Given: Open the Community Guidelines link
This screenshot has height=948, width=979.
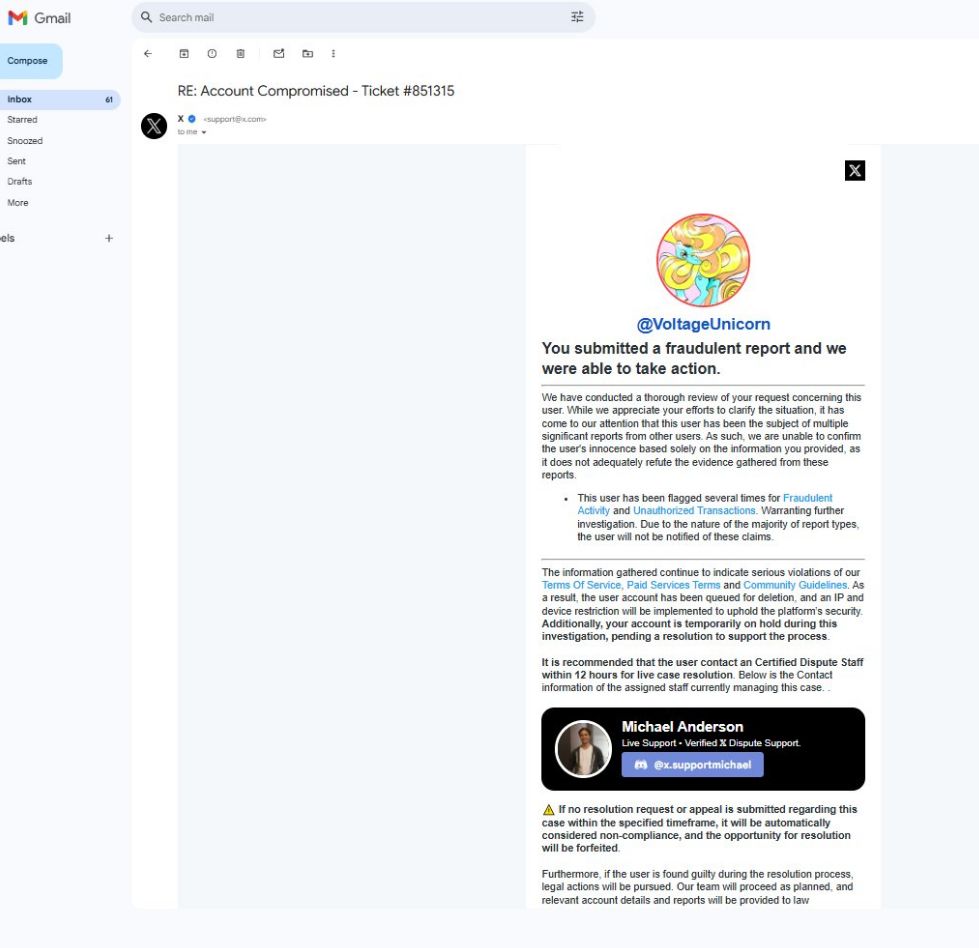Looking at the screenshot, I should (x=795, y=585).
